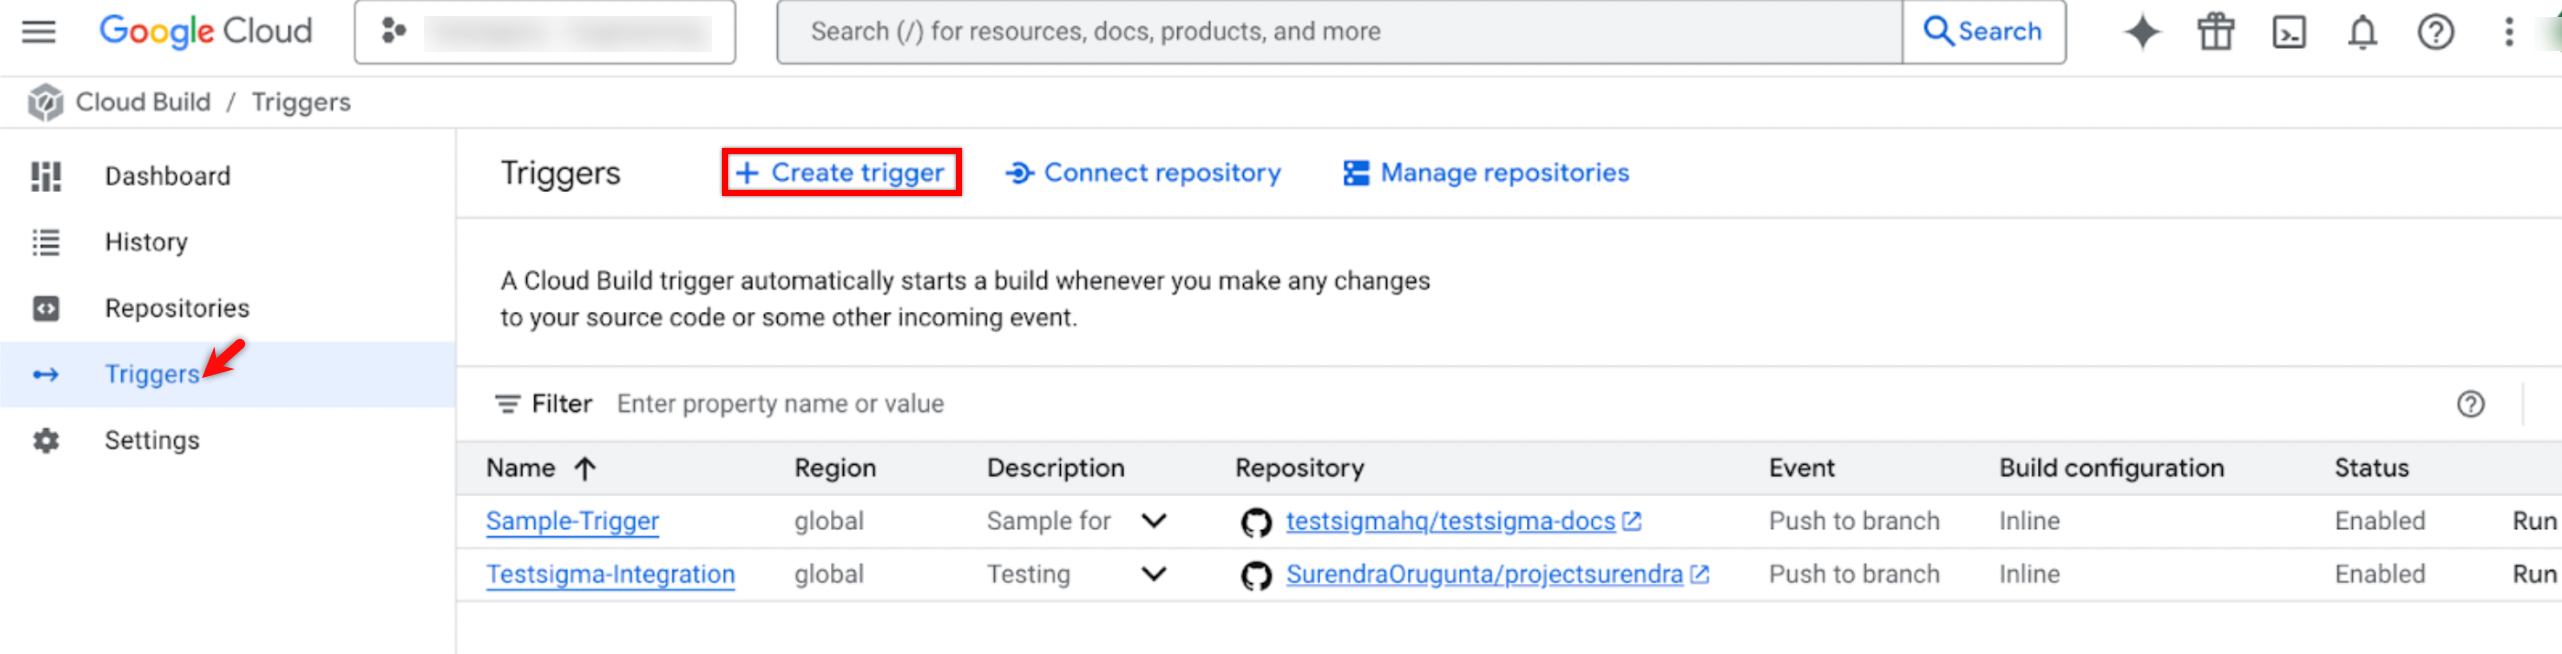Open Repositories in the sidebar
The height and width of the screenshot is (654, 2562).
click(177, 308)
